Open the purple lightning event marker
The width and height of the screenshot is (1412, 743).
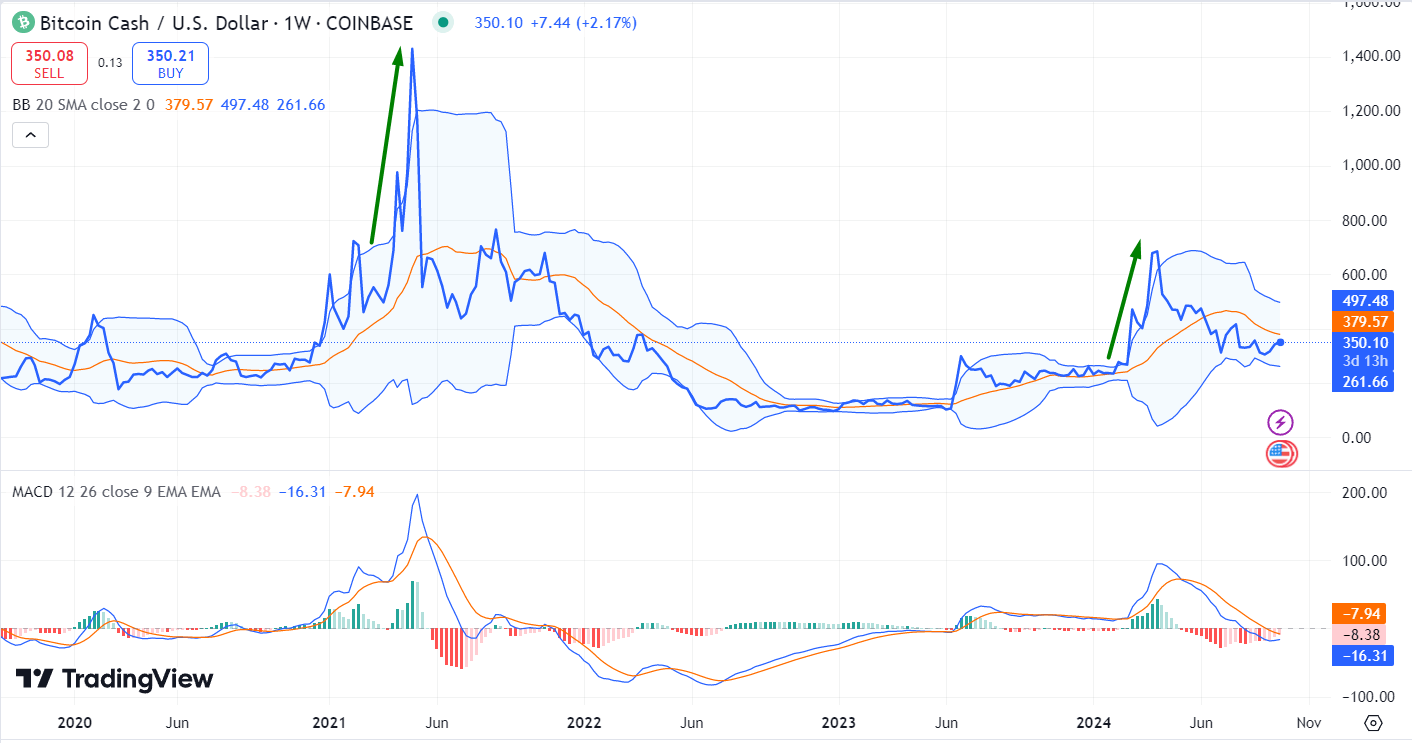tap(1281, 422)
